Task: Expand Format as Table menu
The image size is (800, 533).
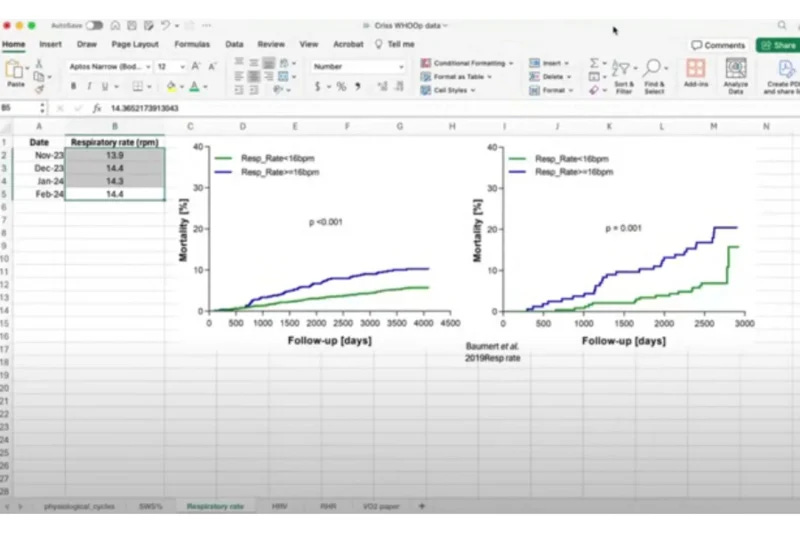Action: [x=456, y=77]
